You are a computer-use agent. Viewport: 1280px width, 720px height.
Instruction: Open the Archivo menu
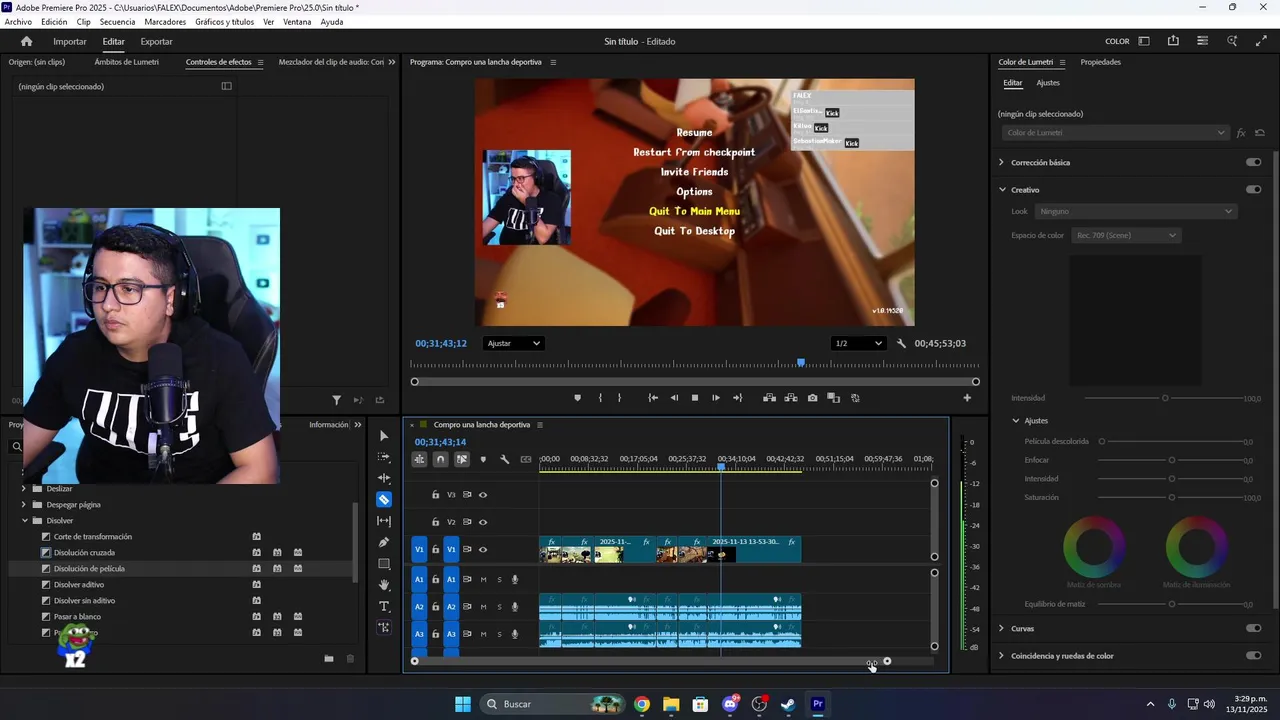18,22
